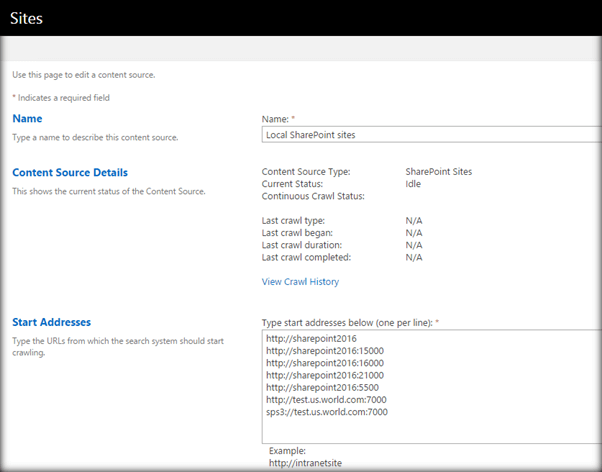Screen dimensions: 602x472
Task: Click the Sites page title
Action: coord(28,17)
